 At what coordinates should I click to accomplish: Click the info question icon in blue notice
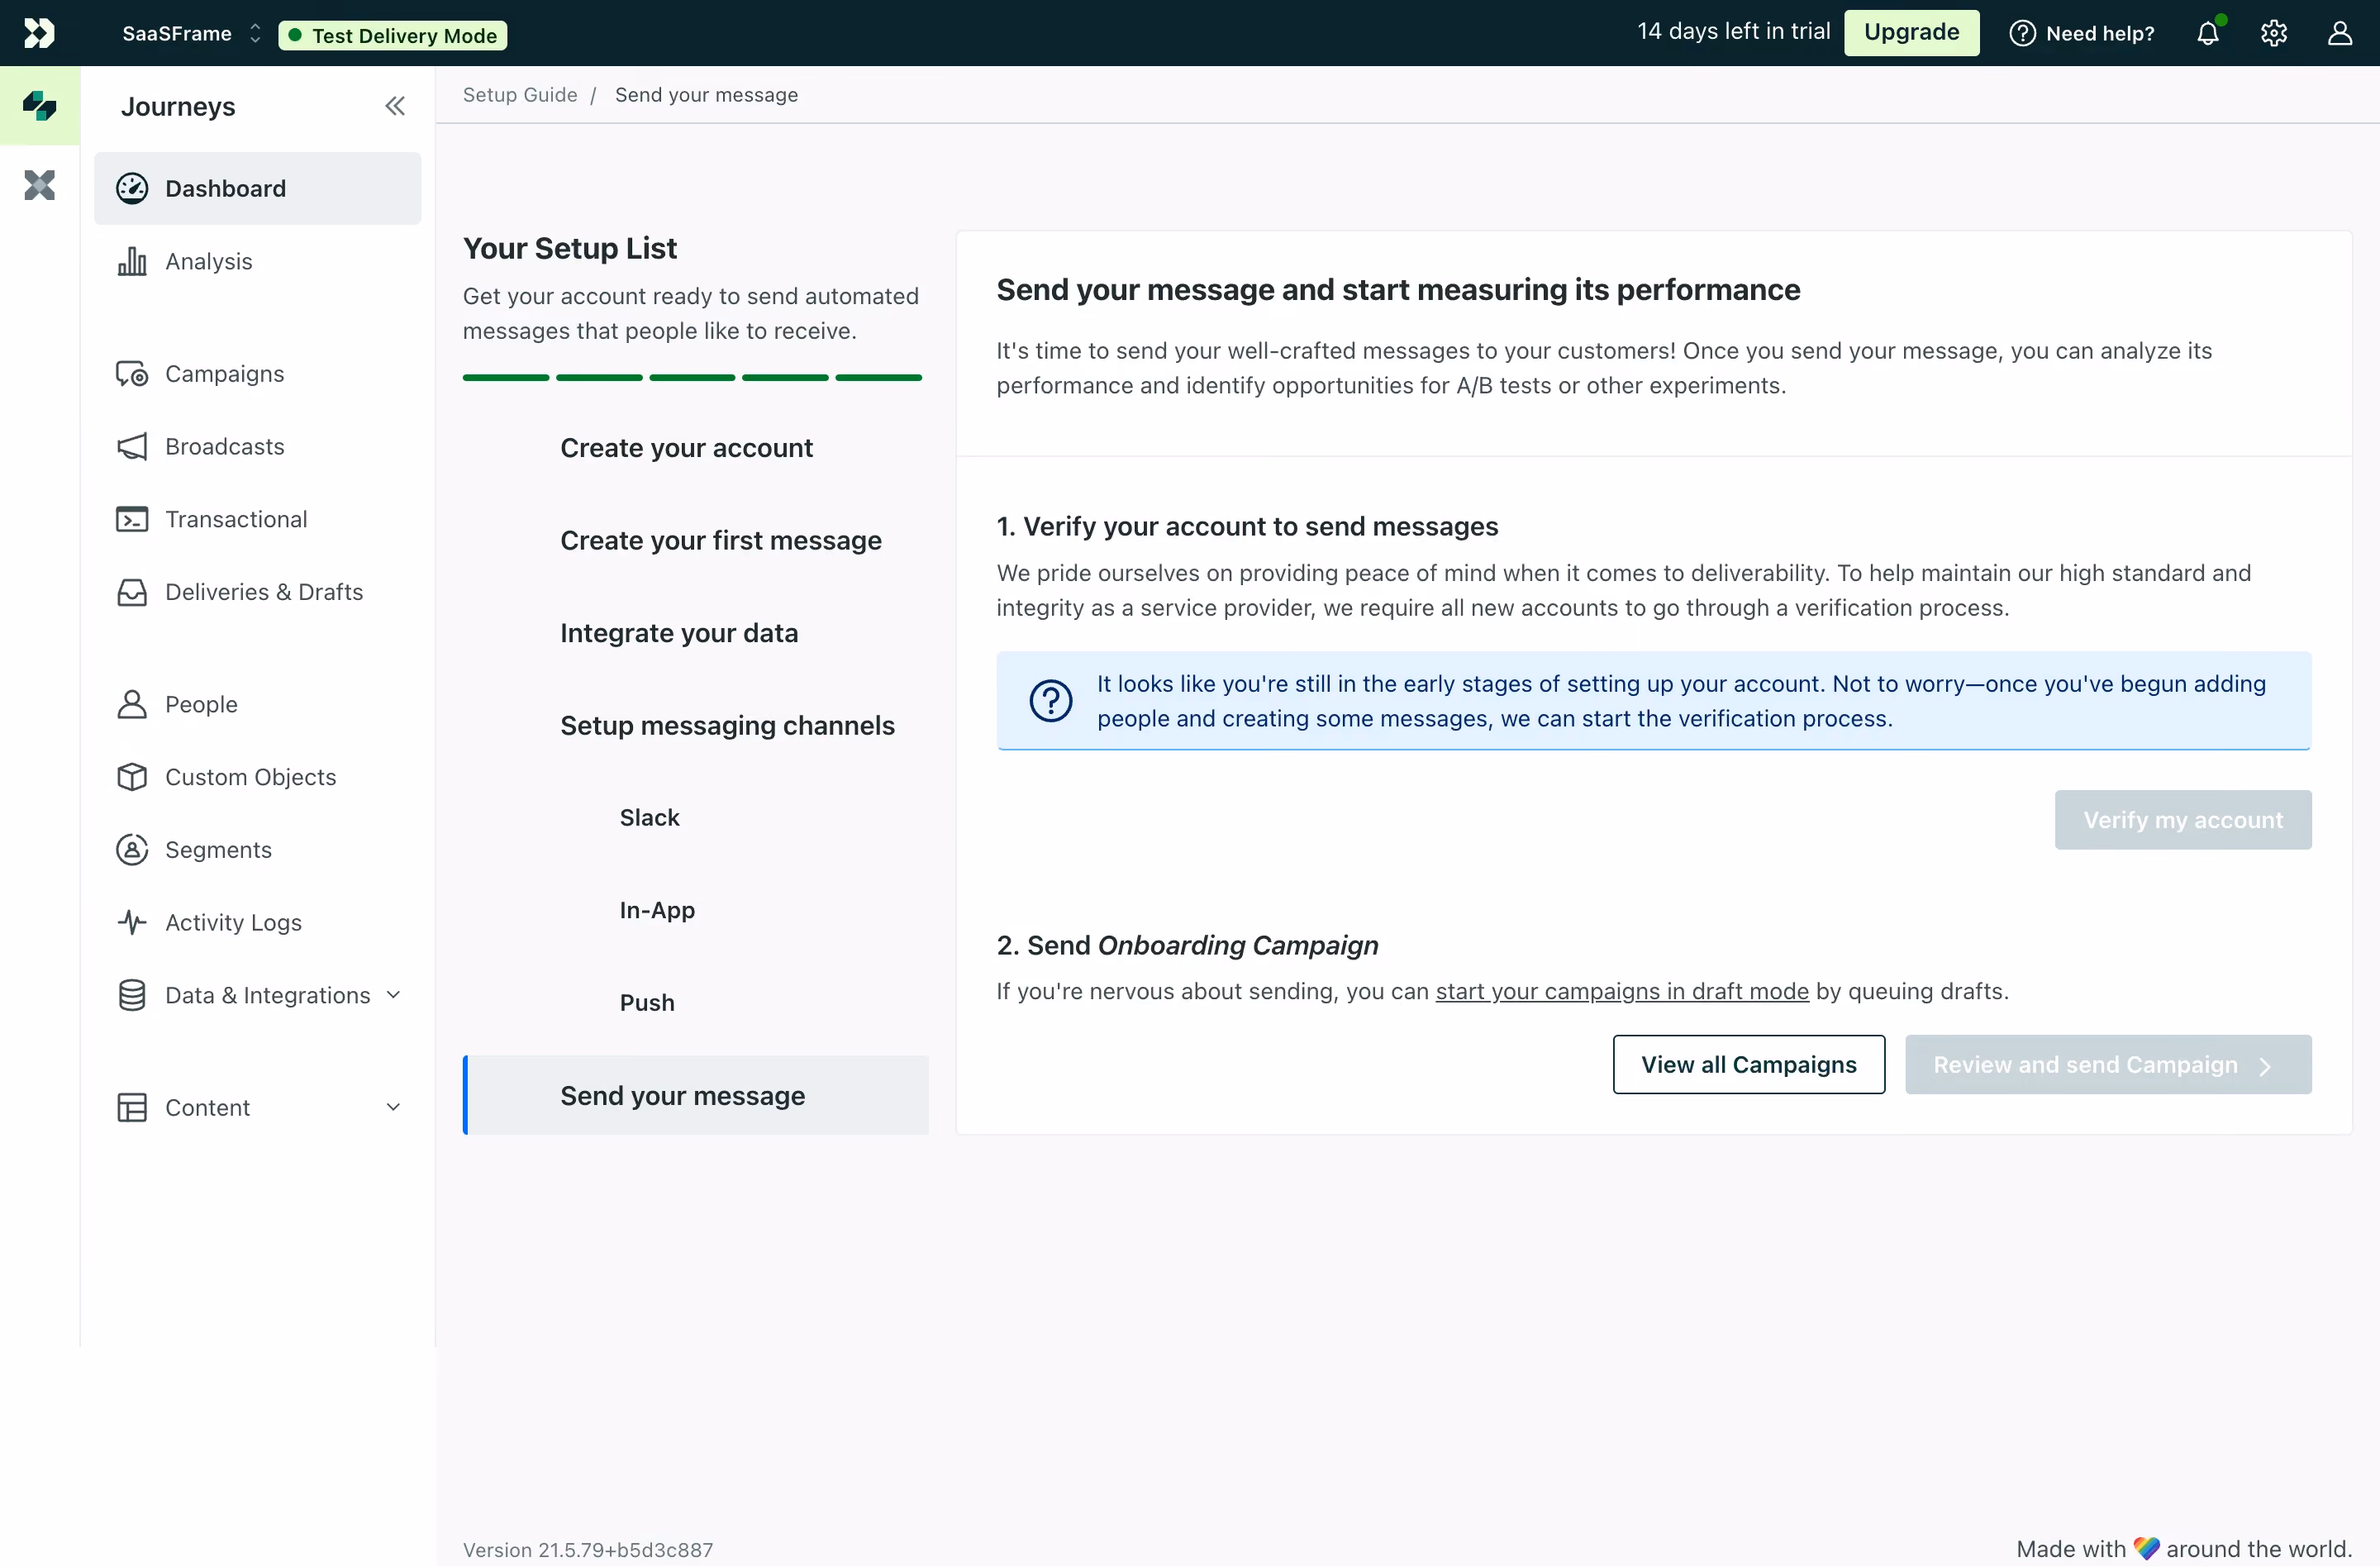tap(1051, 701)
